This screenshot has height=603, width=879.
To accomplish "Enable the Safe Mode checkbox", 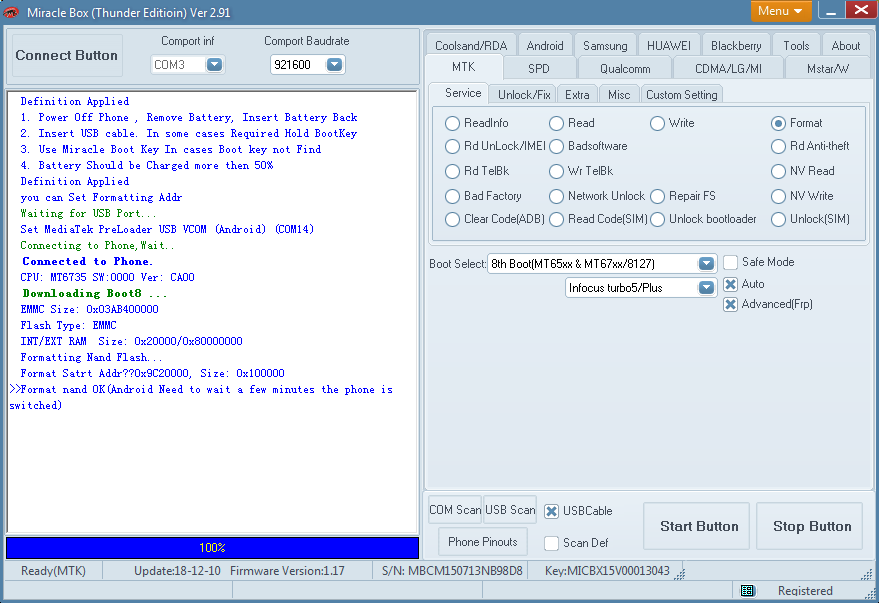I will click(x=730, y=262).
